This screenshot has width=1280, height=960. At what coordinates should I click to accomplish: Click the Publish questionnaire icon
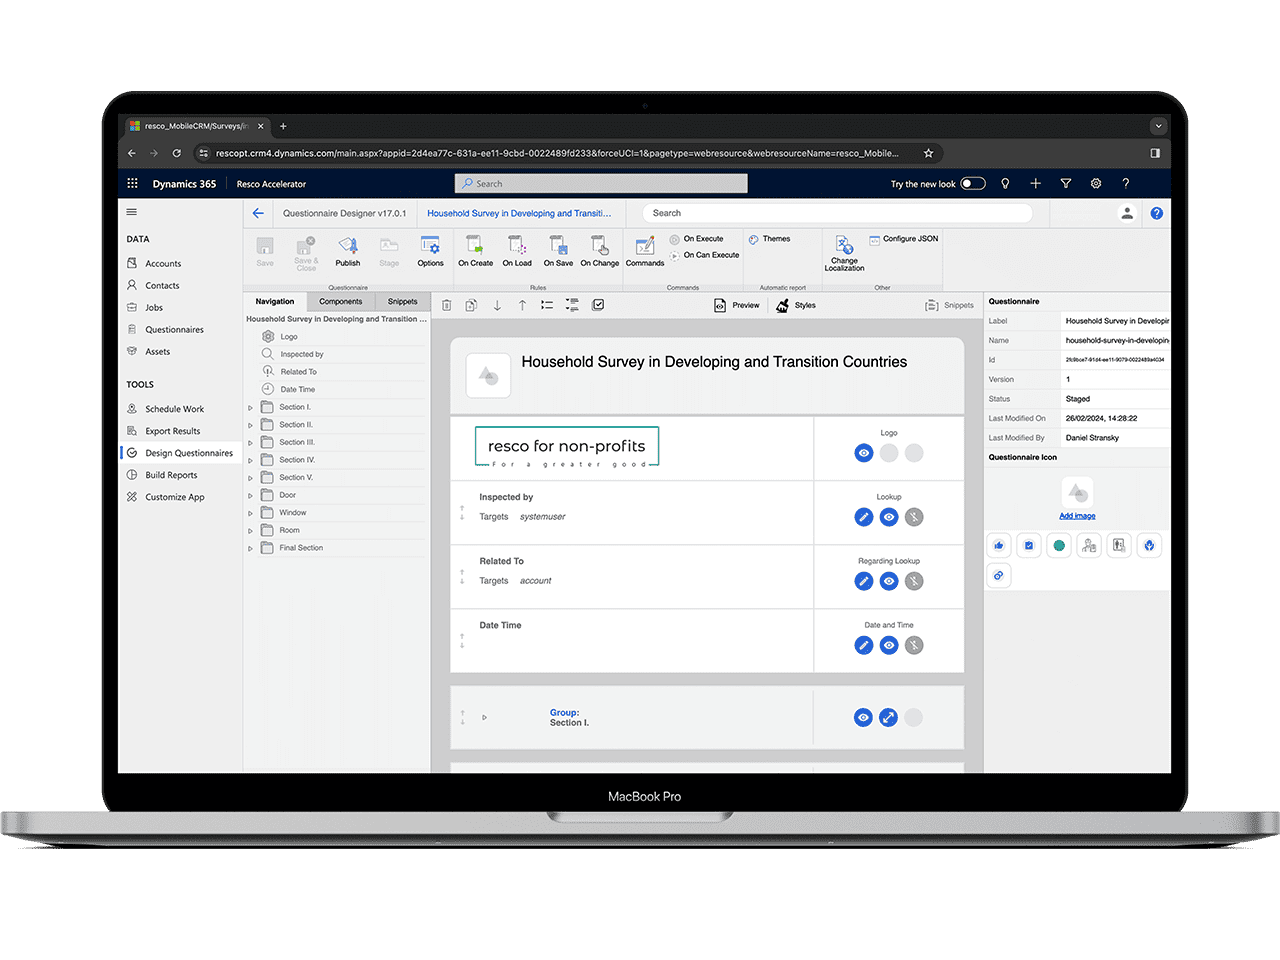[348, 245]
